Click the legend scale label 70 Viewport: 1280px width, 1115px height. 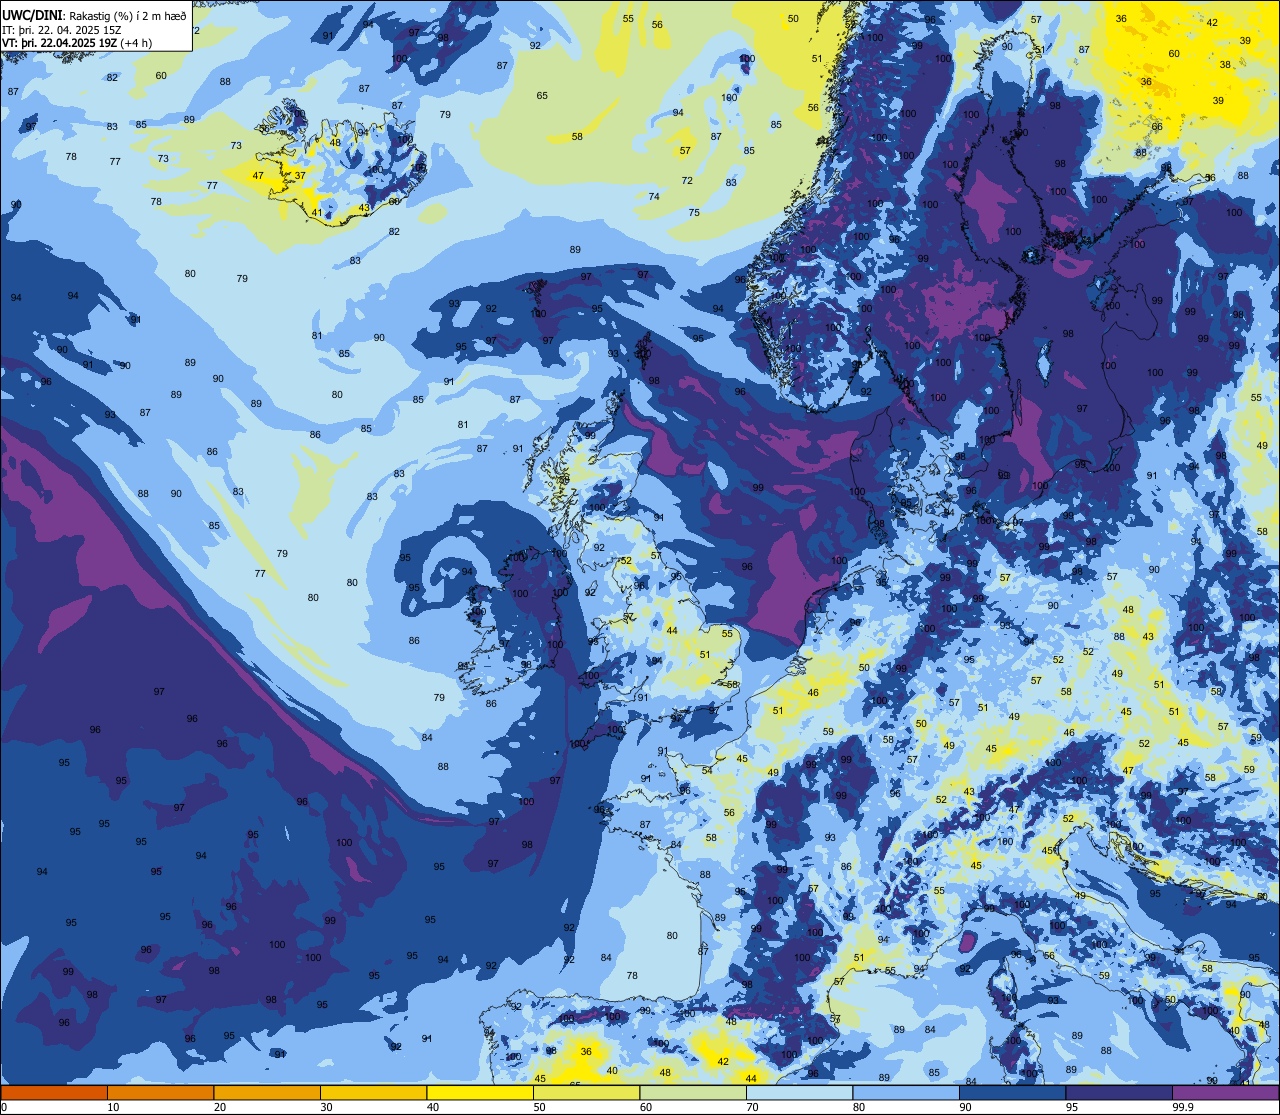click(x=752, y=1107)
